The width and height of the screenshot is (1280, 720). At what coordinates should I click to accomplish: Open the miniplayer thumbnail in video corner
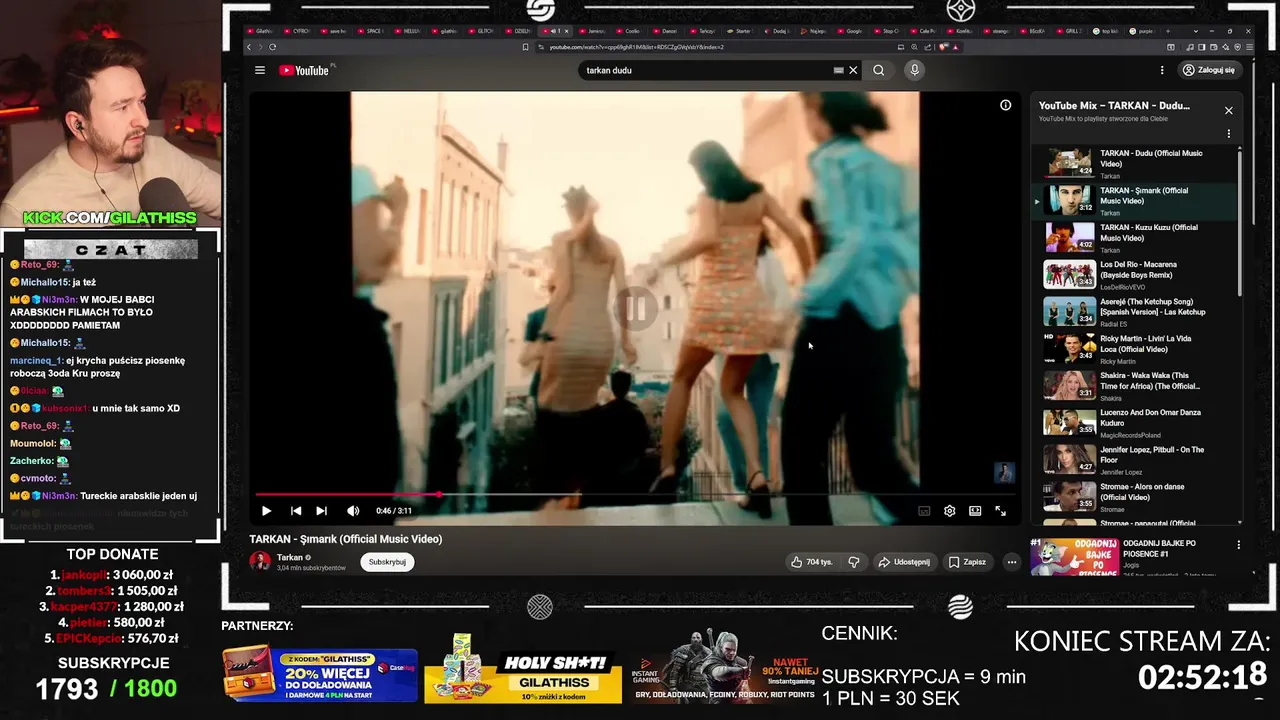point(1004,472)
